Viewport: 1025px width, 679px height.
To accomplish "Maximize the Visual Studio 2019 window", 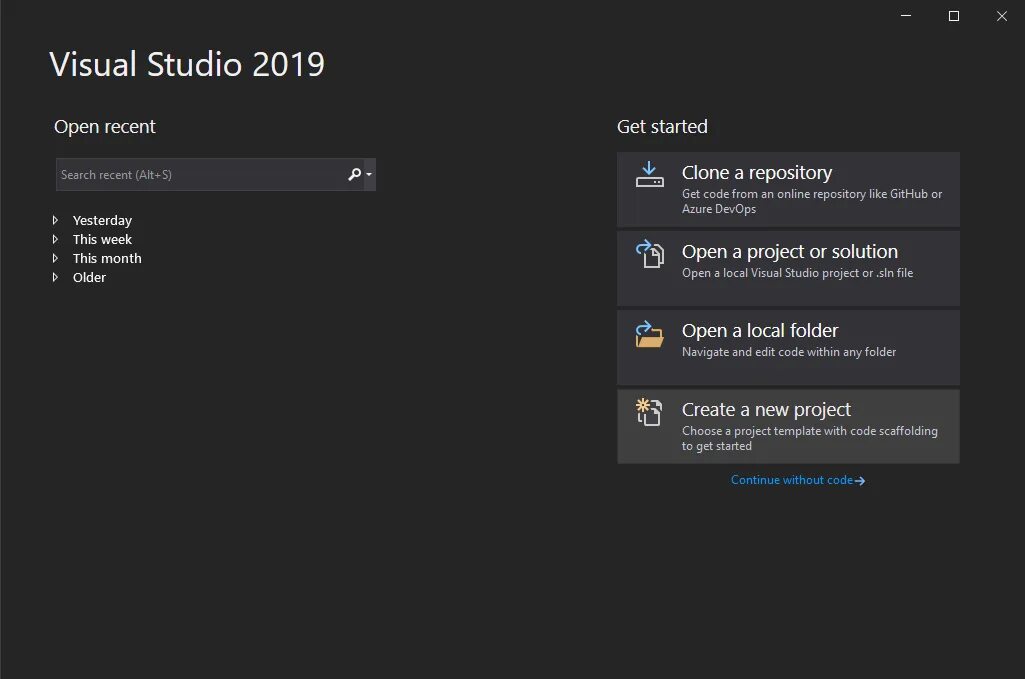I will 954,16.
